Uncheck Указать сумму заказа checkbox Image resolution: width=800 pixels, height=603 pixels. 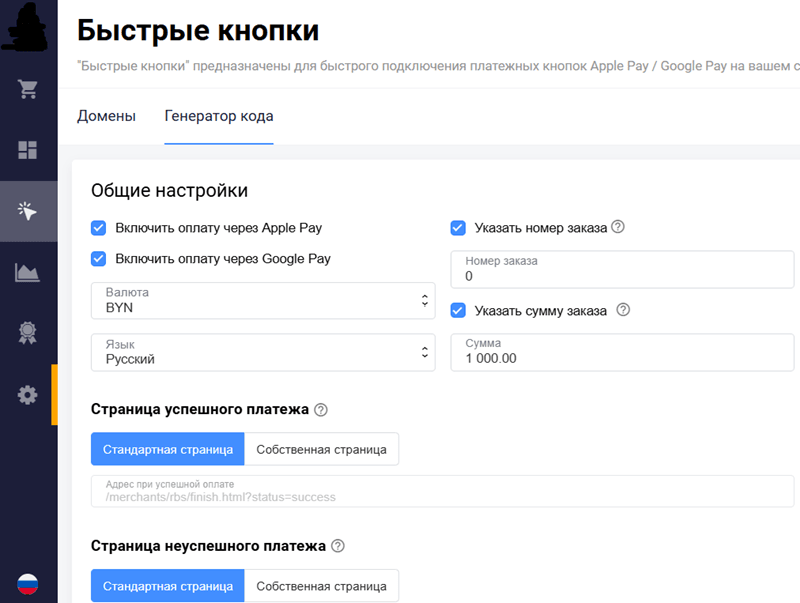tap(458, 310)
